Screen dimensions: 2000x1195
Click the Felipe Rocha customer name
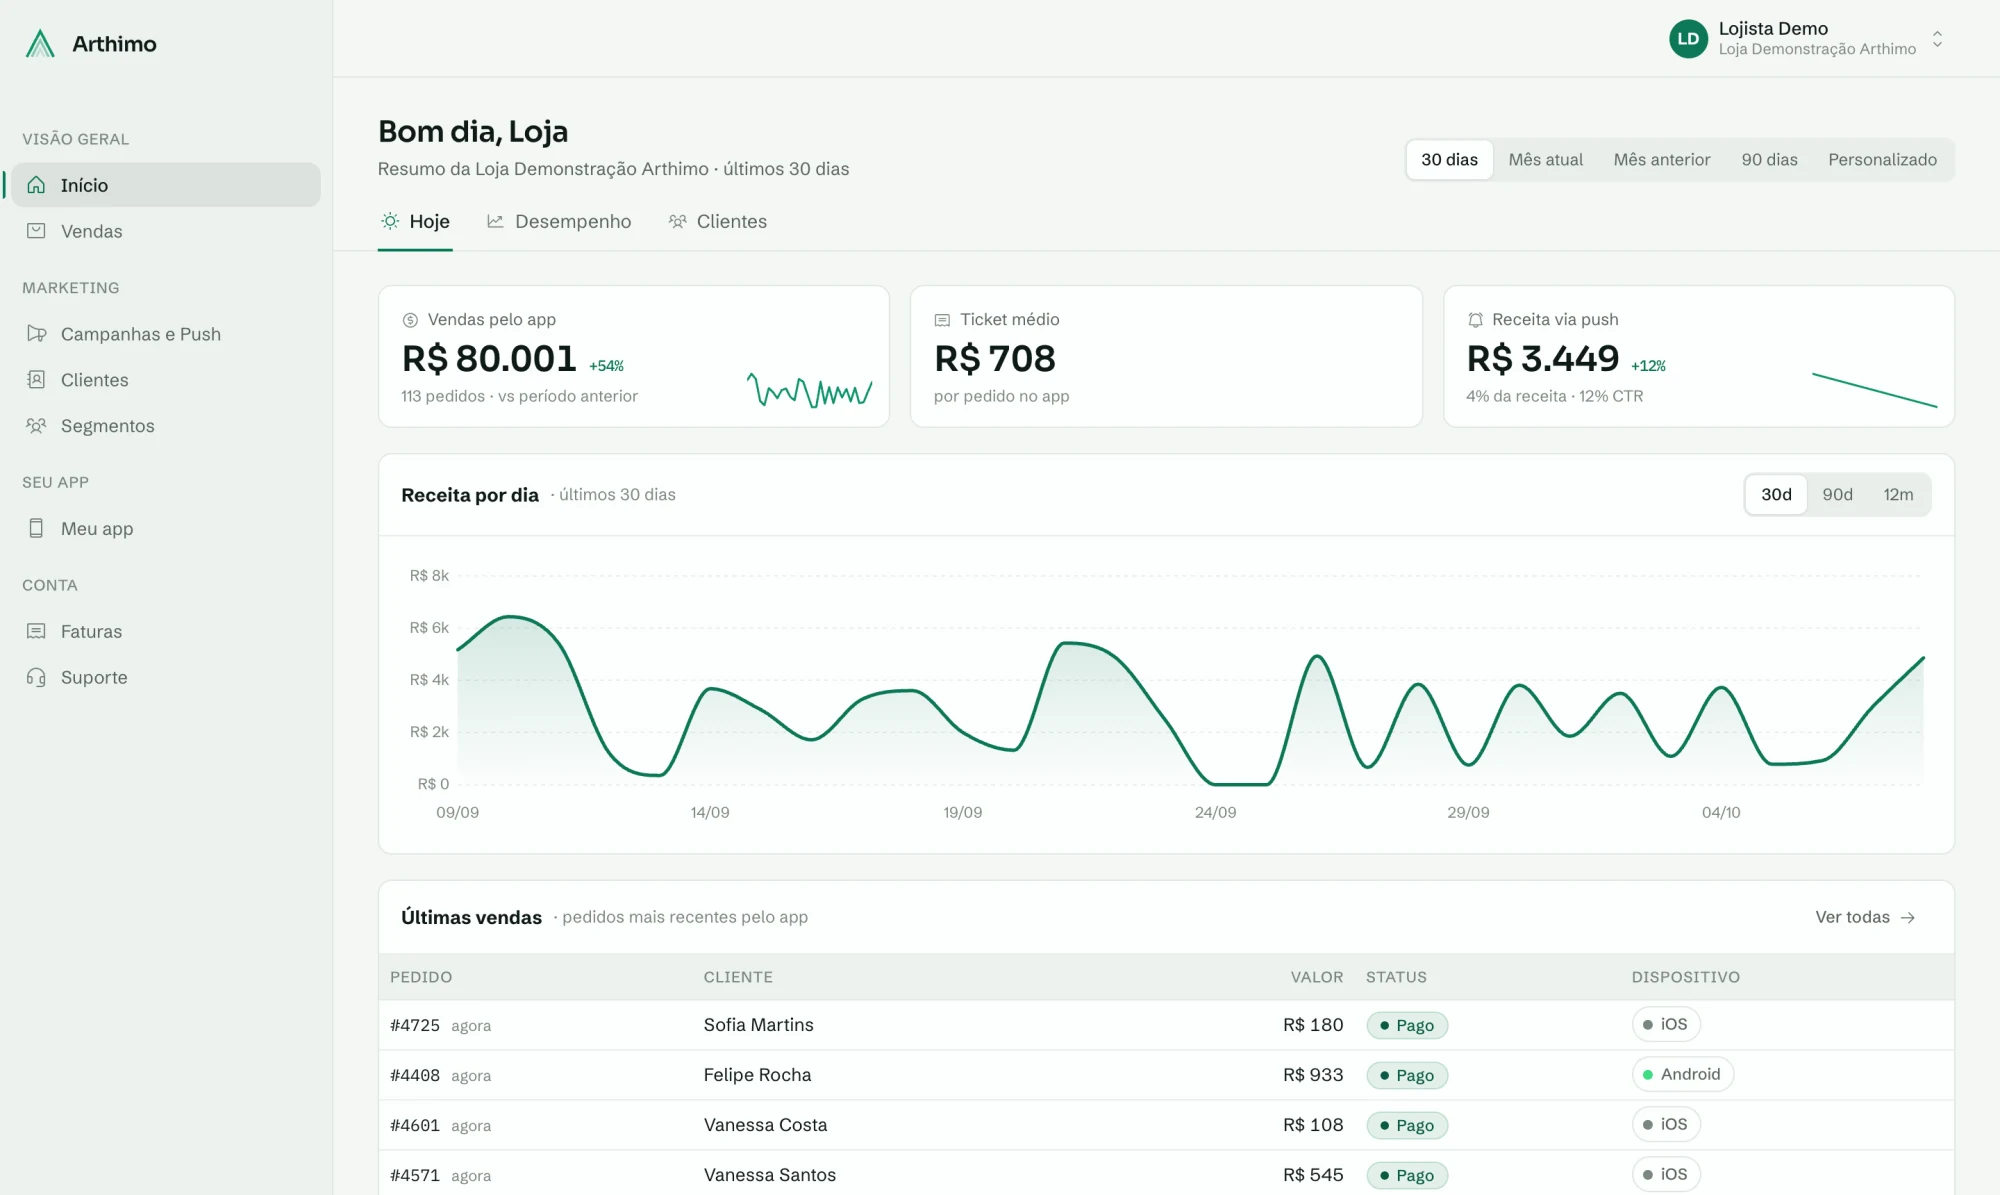757,1075
